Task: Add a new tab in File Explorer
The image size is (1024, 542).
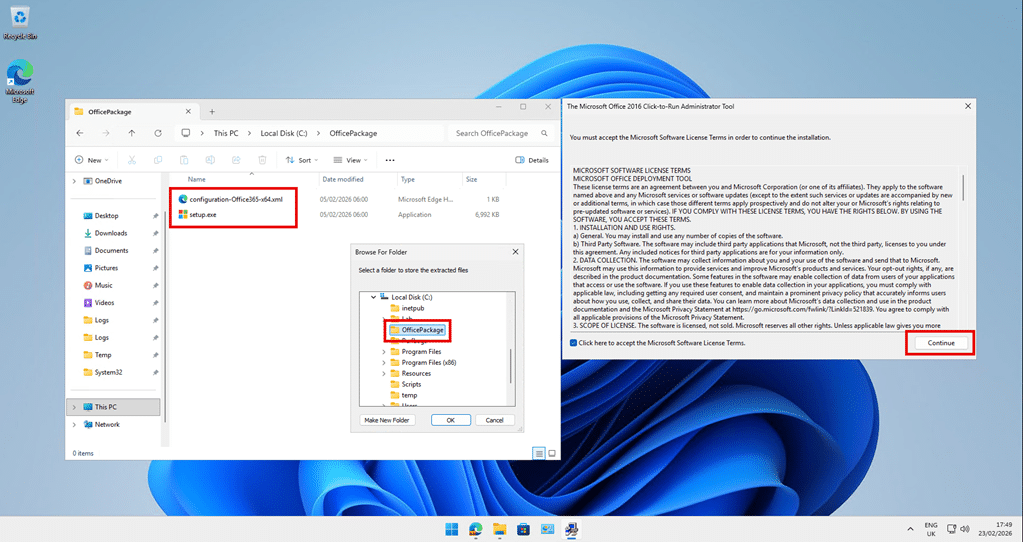Action: [212, 111]
